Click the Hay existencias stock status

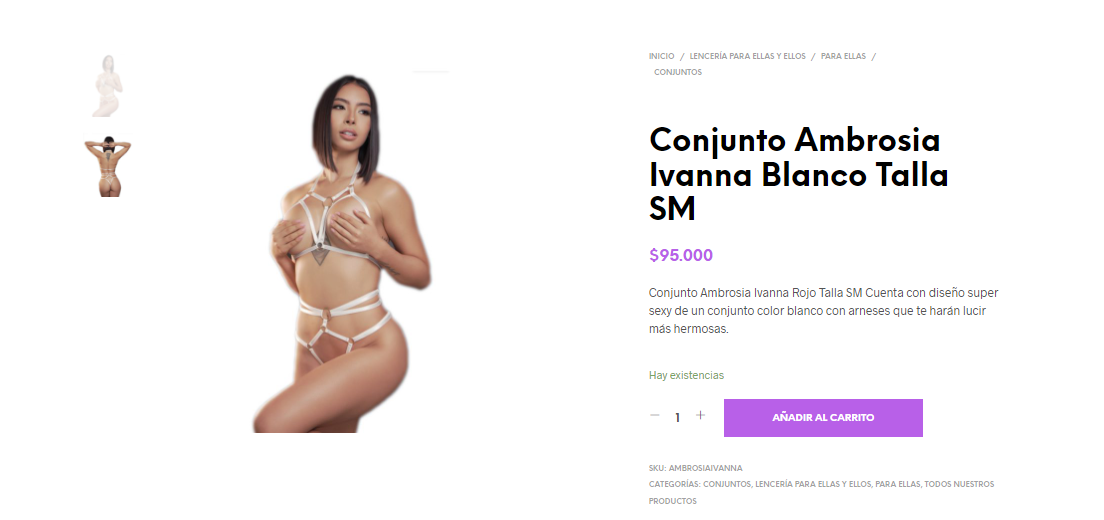[x=686, y=376]
